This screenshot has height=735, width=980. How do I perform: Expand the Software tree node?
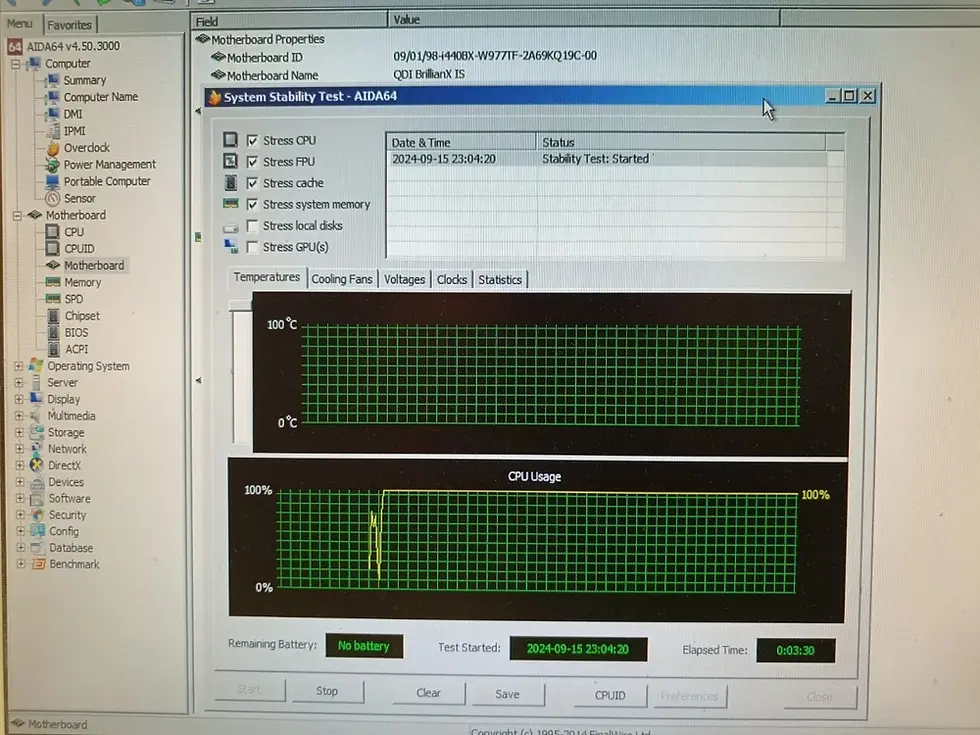(20, 498)
